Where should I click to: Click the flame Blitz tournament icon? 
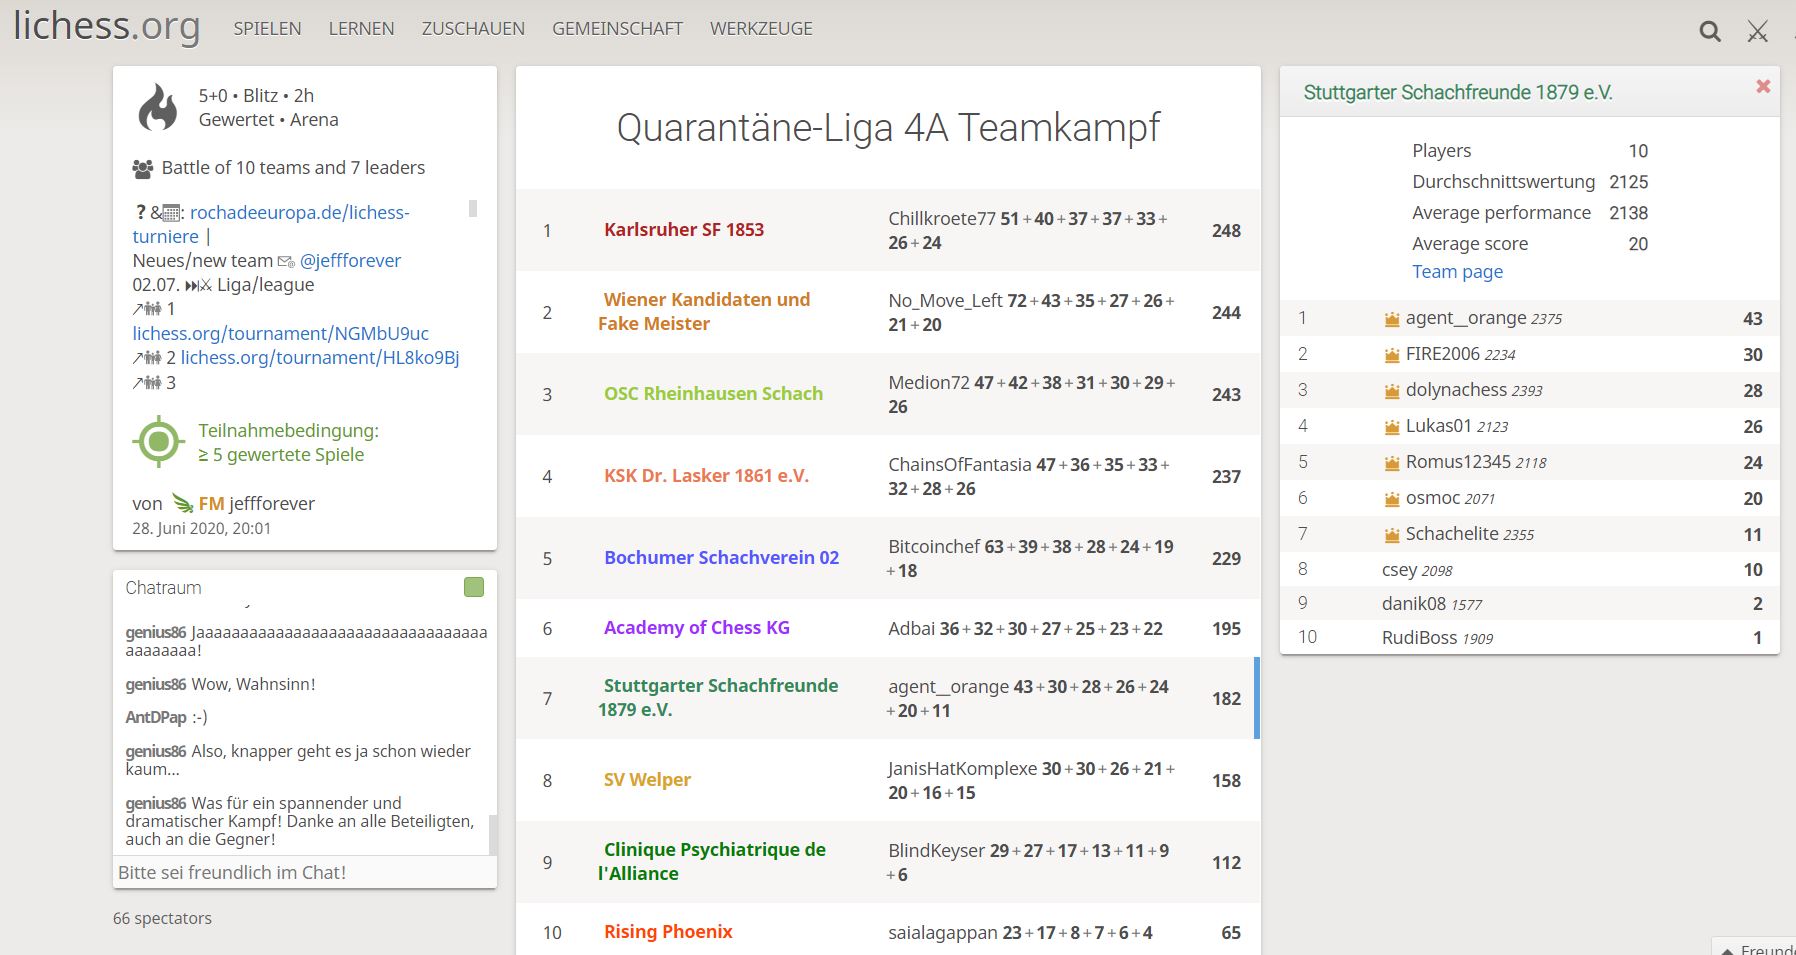pos(158,108)
